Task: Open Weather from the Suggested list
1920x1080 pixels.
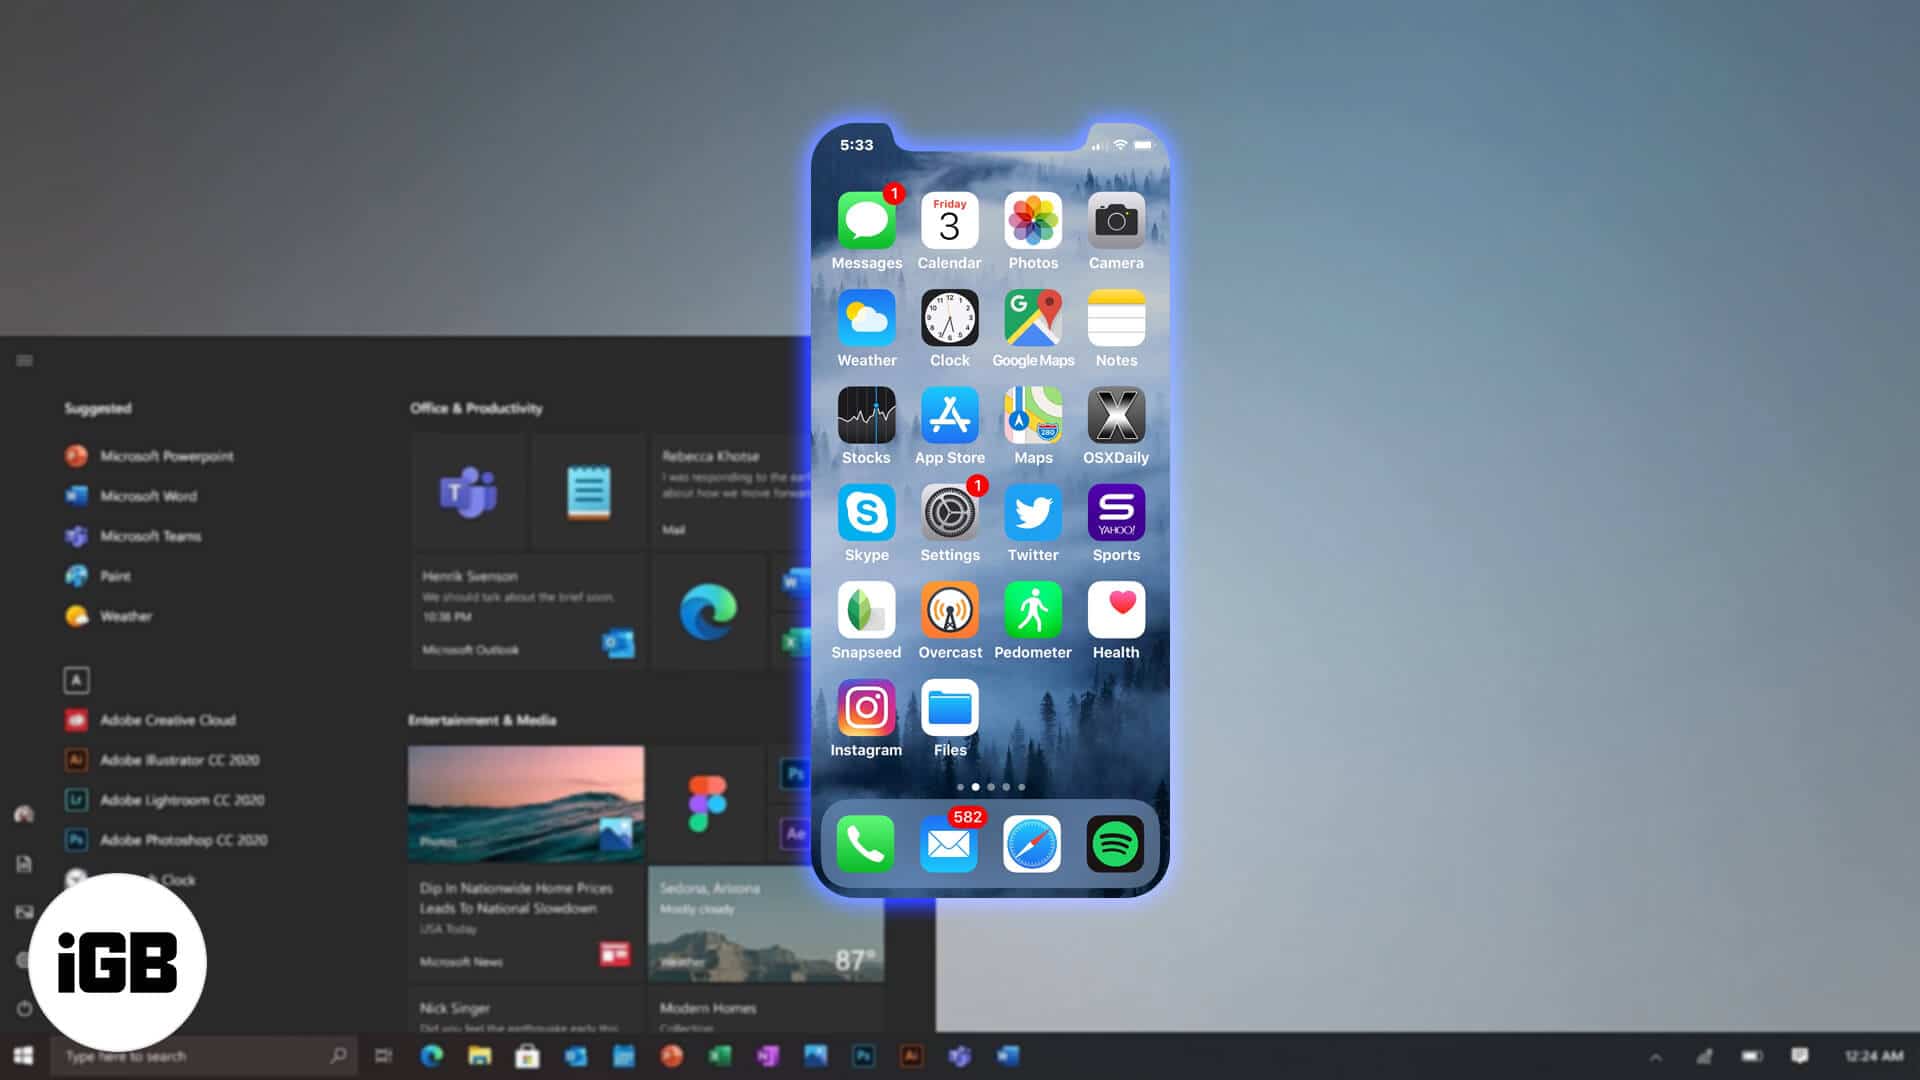Action: [x=109, y=616]
